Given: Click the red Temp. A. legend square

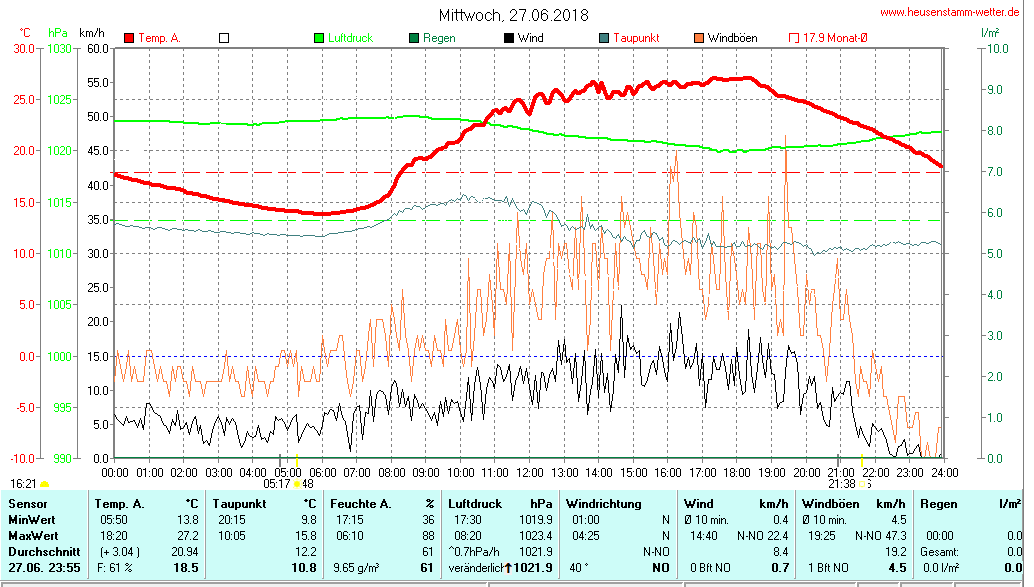Looking at the screenshot, I should (129, 38).
